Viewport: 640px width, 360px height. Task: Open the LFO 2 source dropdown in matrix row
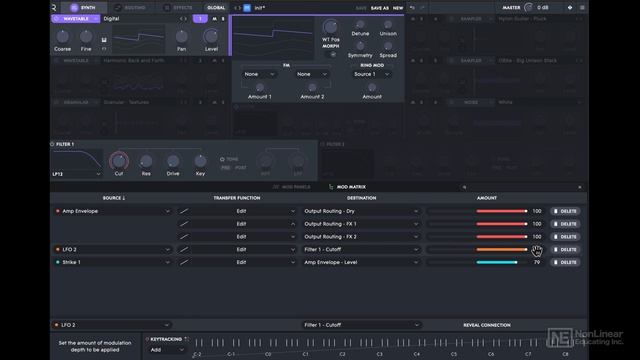pos(113,249)
